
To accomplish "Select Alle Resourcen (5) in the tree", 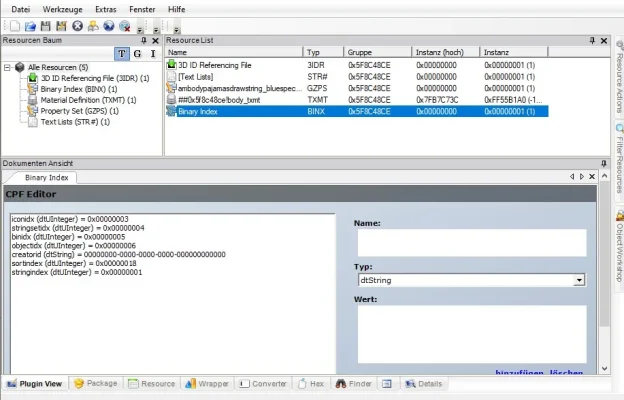I will 58,68.
